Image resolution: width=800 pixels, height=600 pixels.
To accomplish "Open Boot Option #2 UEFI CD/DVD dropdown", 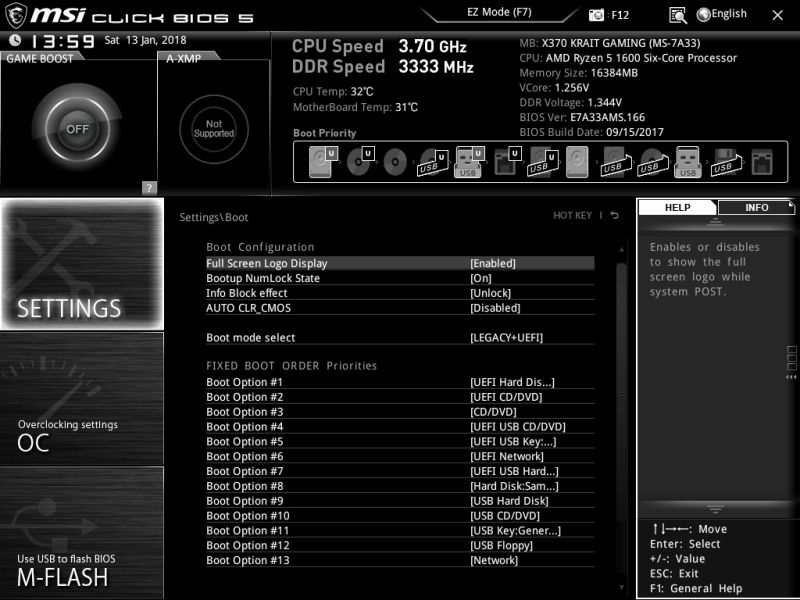I will pos(506,396).
